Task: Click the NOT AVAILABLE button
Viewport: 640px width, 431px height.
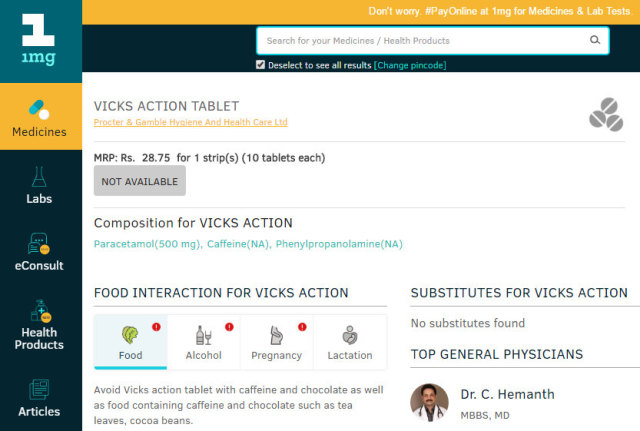Action: click(140, 181)
